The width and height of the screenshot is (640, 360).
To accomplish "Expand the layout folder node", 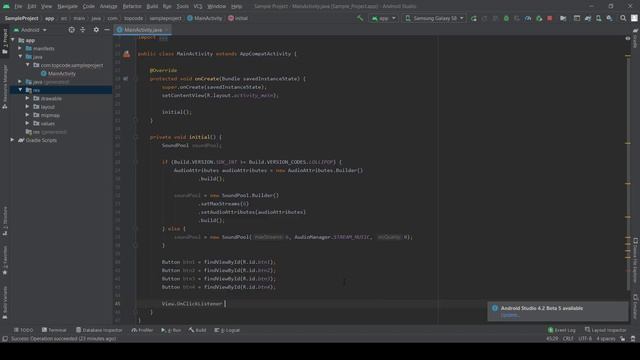I will (27, 107).
